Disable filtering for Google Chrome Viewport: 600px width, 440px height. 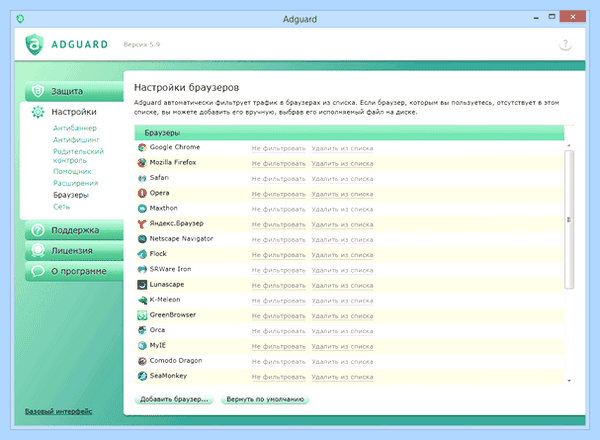pos(279,148)
